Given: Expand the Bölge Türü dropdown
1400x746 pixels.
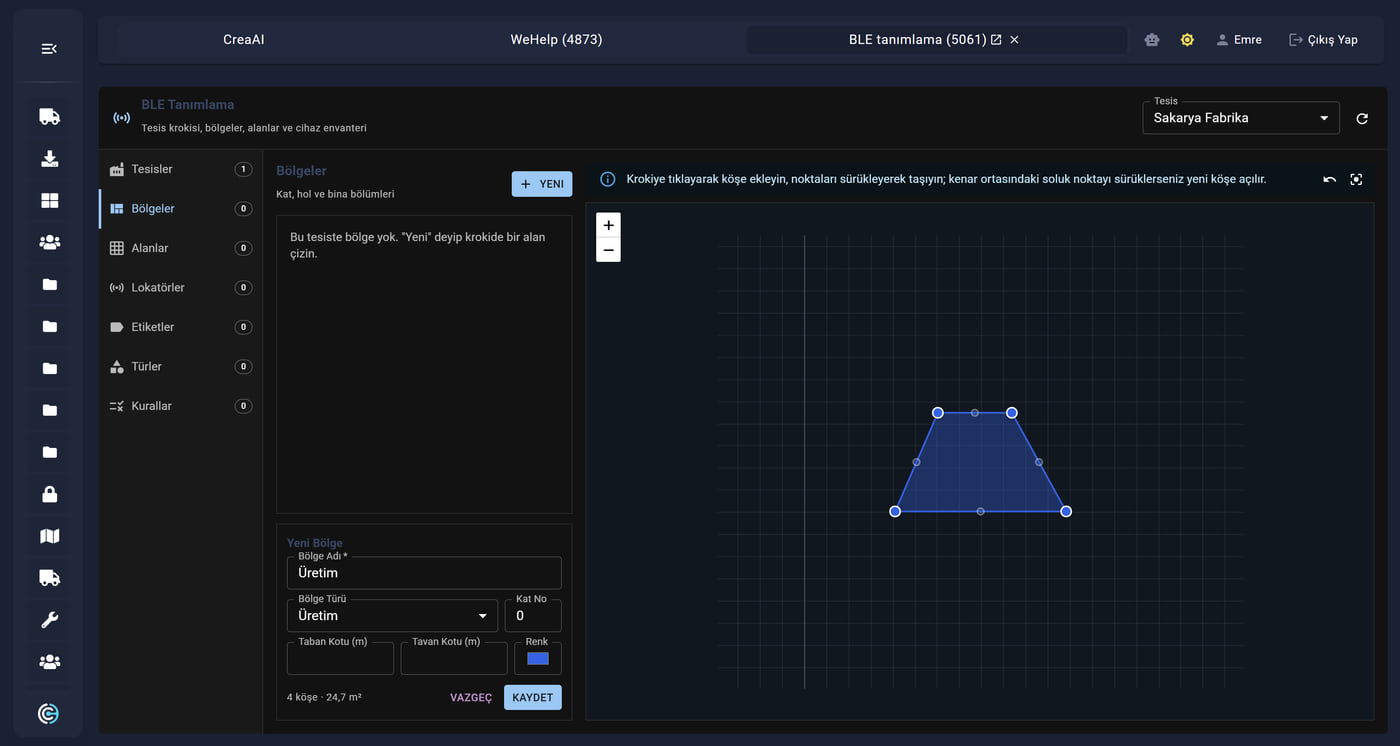Looking at the screenshot, I should pyautogui.click(x=392, y=616).
